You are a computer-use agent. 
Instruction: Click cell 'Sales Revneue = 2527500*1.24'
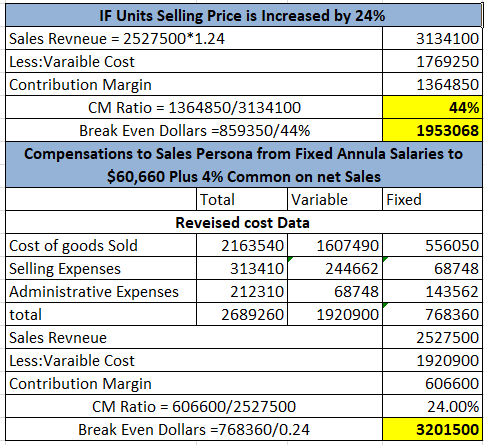(194, 38)
